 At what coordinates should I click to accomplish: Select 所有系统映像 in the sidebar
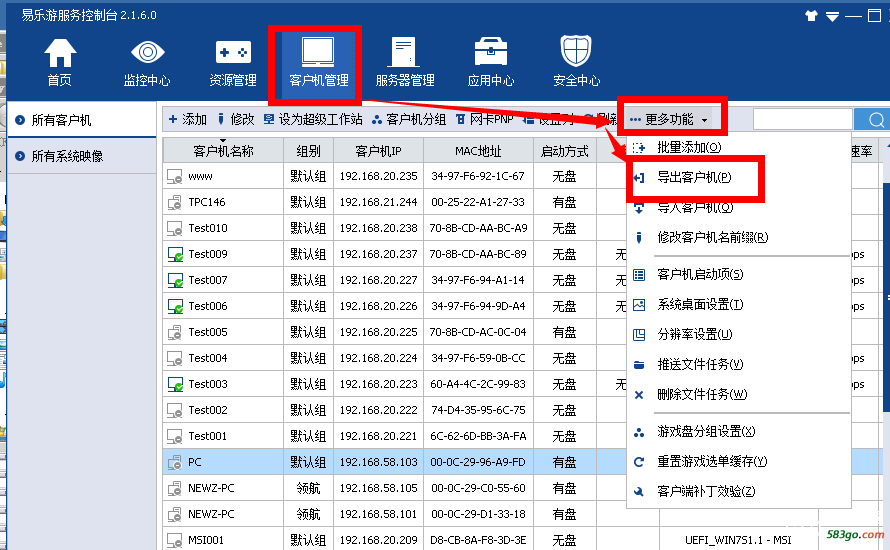click(x=82, y=156)
